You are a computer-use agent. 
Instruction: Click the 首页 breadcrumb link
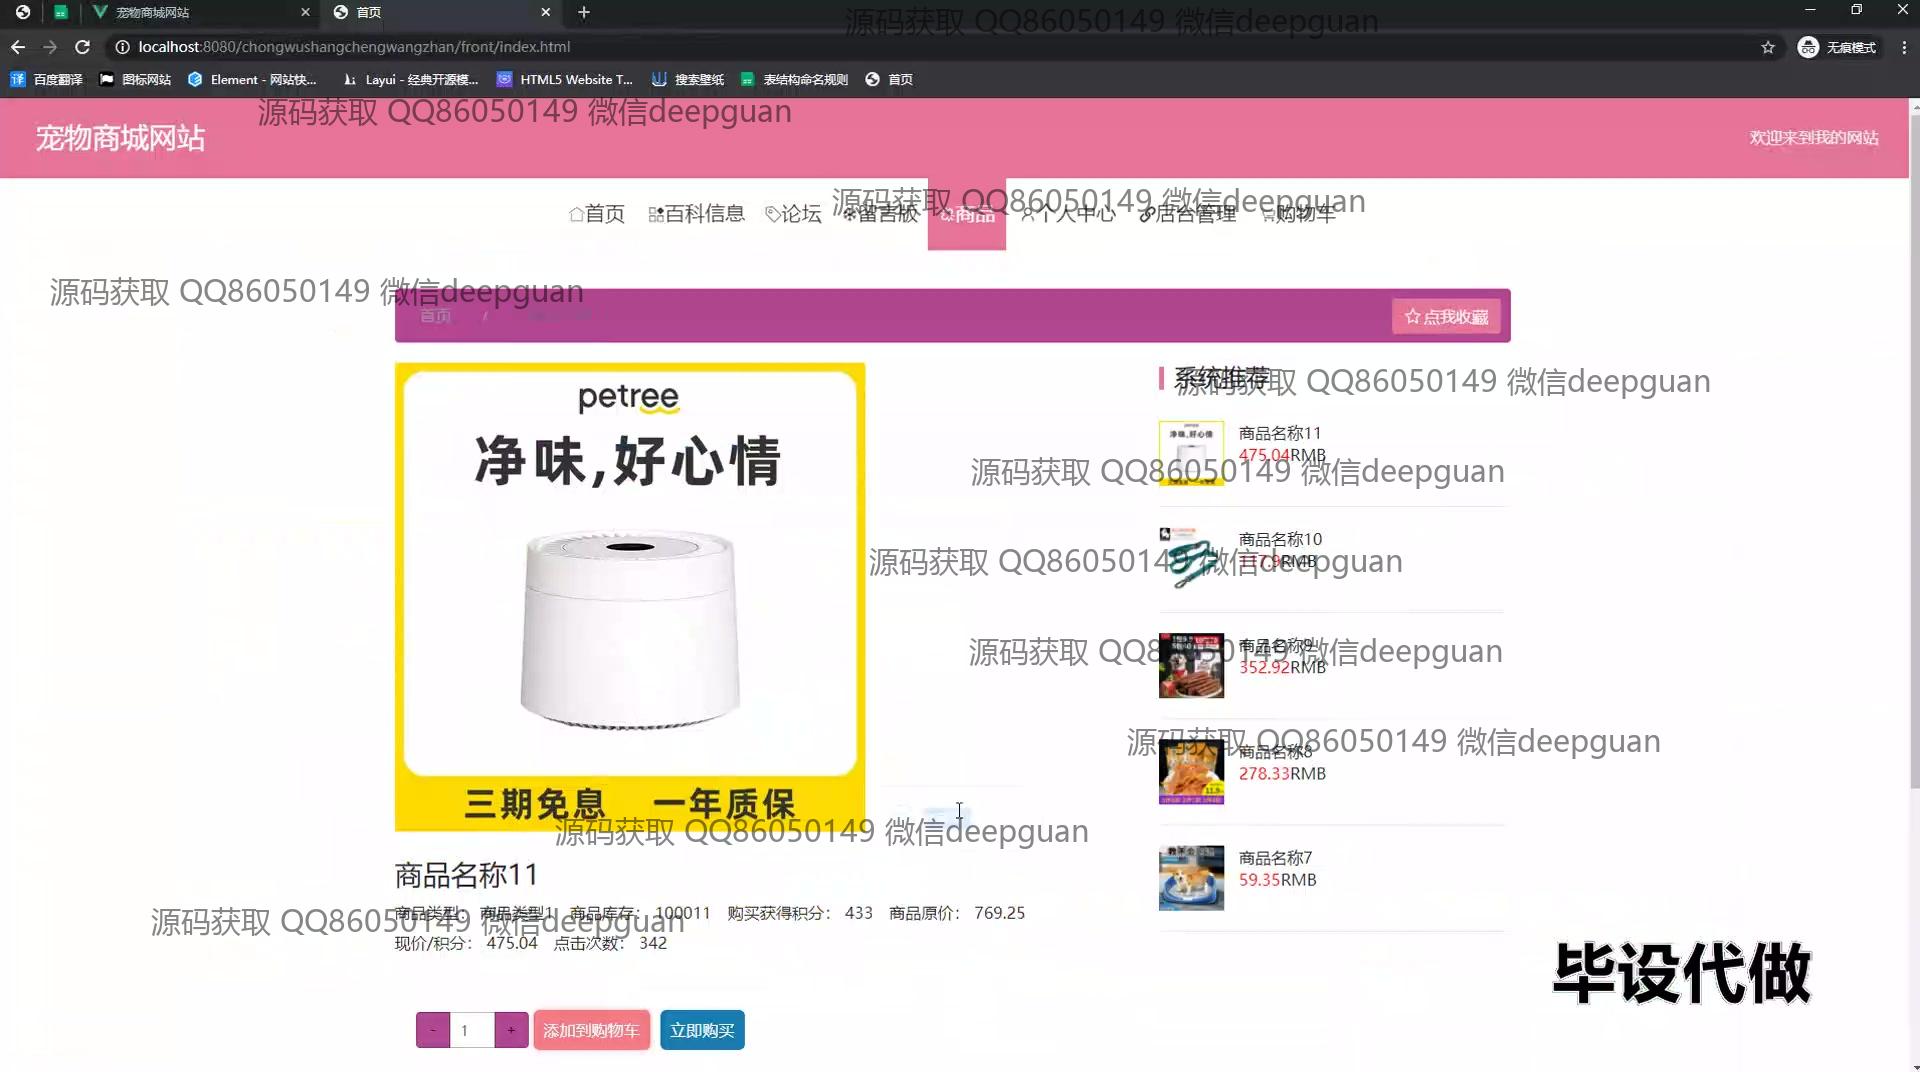click(x=435, y=316)
